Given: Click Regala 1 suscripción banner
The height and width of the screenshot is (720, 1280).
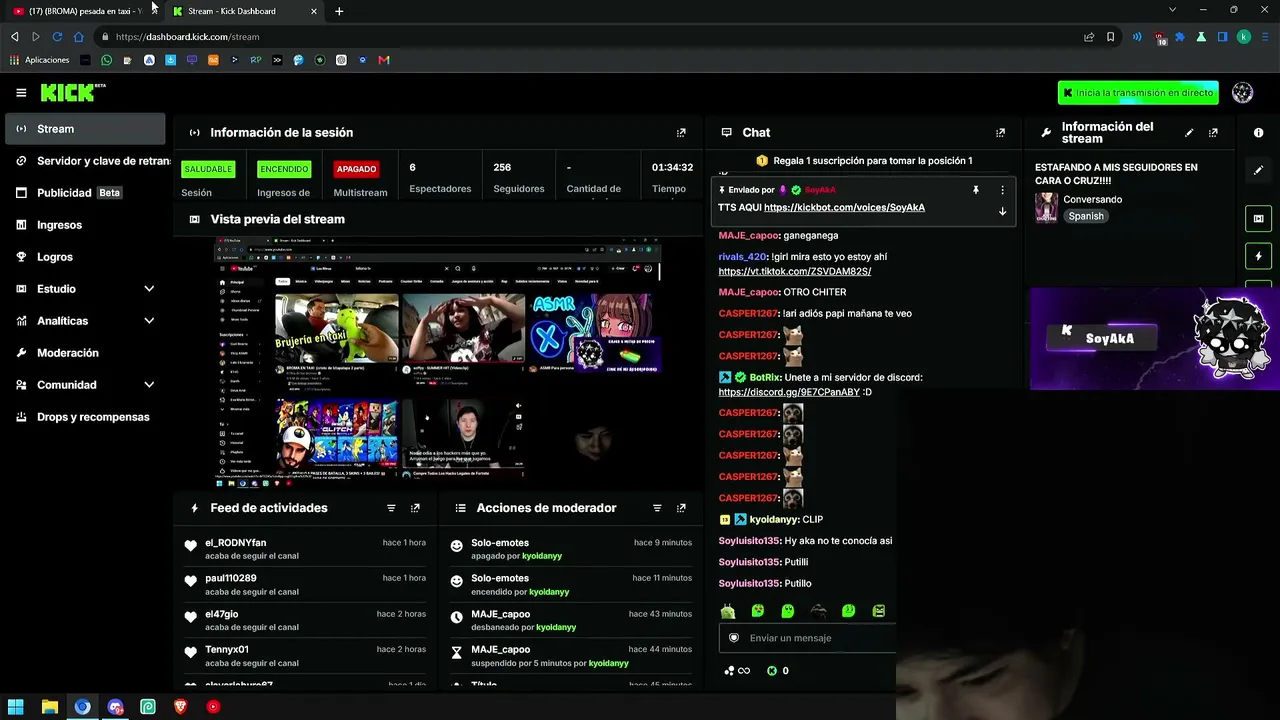Looking at the screenshot, I should [864, 161].
